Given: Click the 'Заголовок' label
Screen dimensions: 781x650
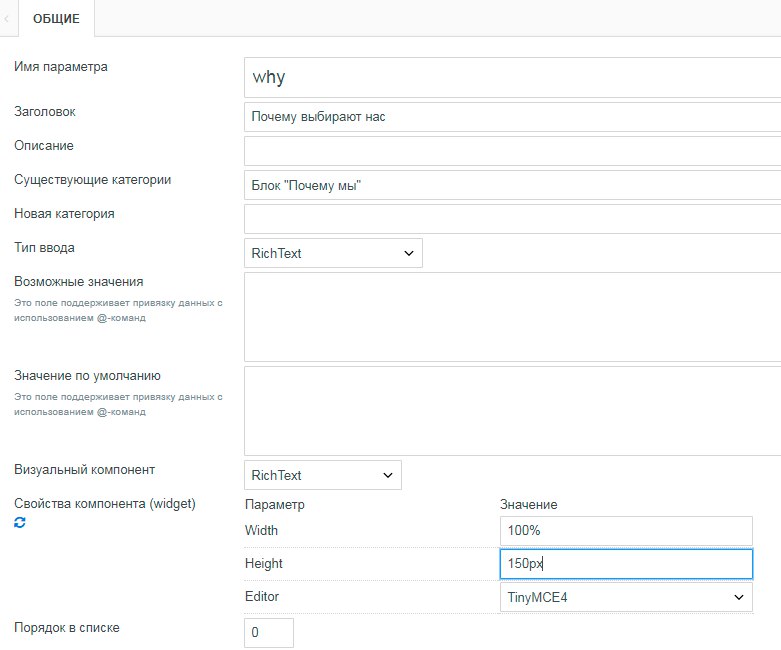Looking at the screenshot, I should click(45, 112).
